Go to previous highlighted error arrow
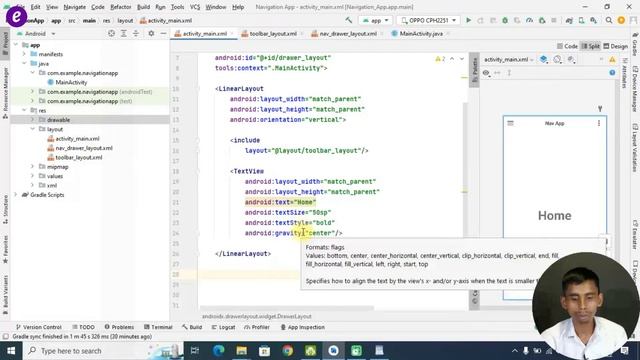 [x=452, y=59]
